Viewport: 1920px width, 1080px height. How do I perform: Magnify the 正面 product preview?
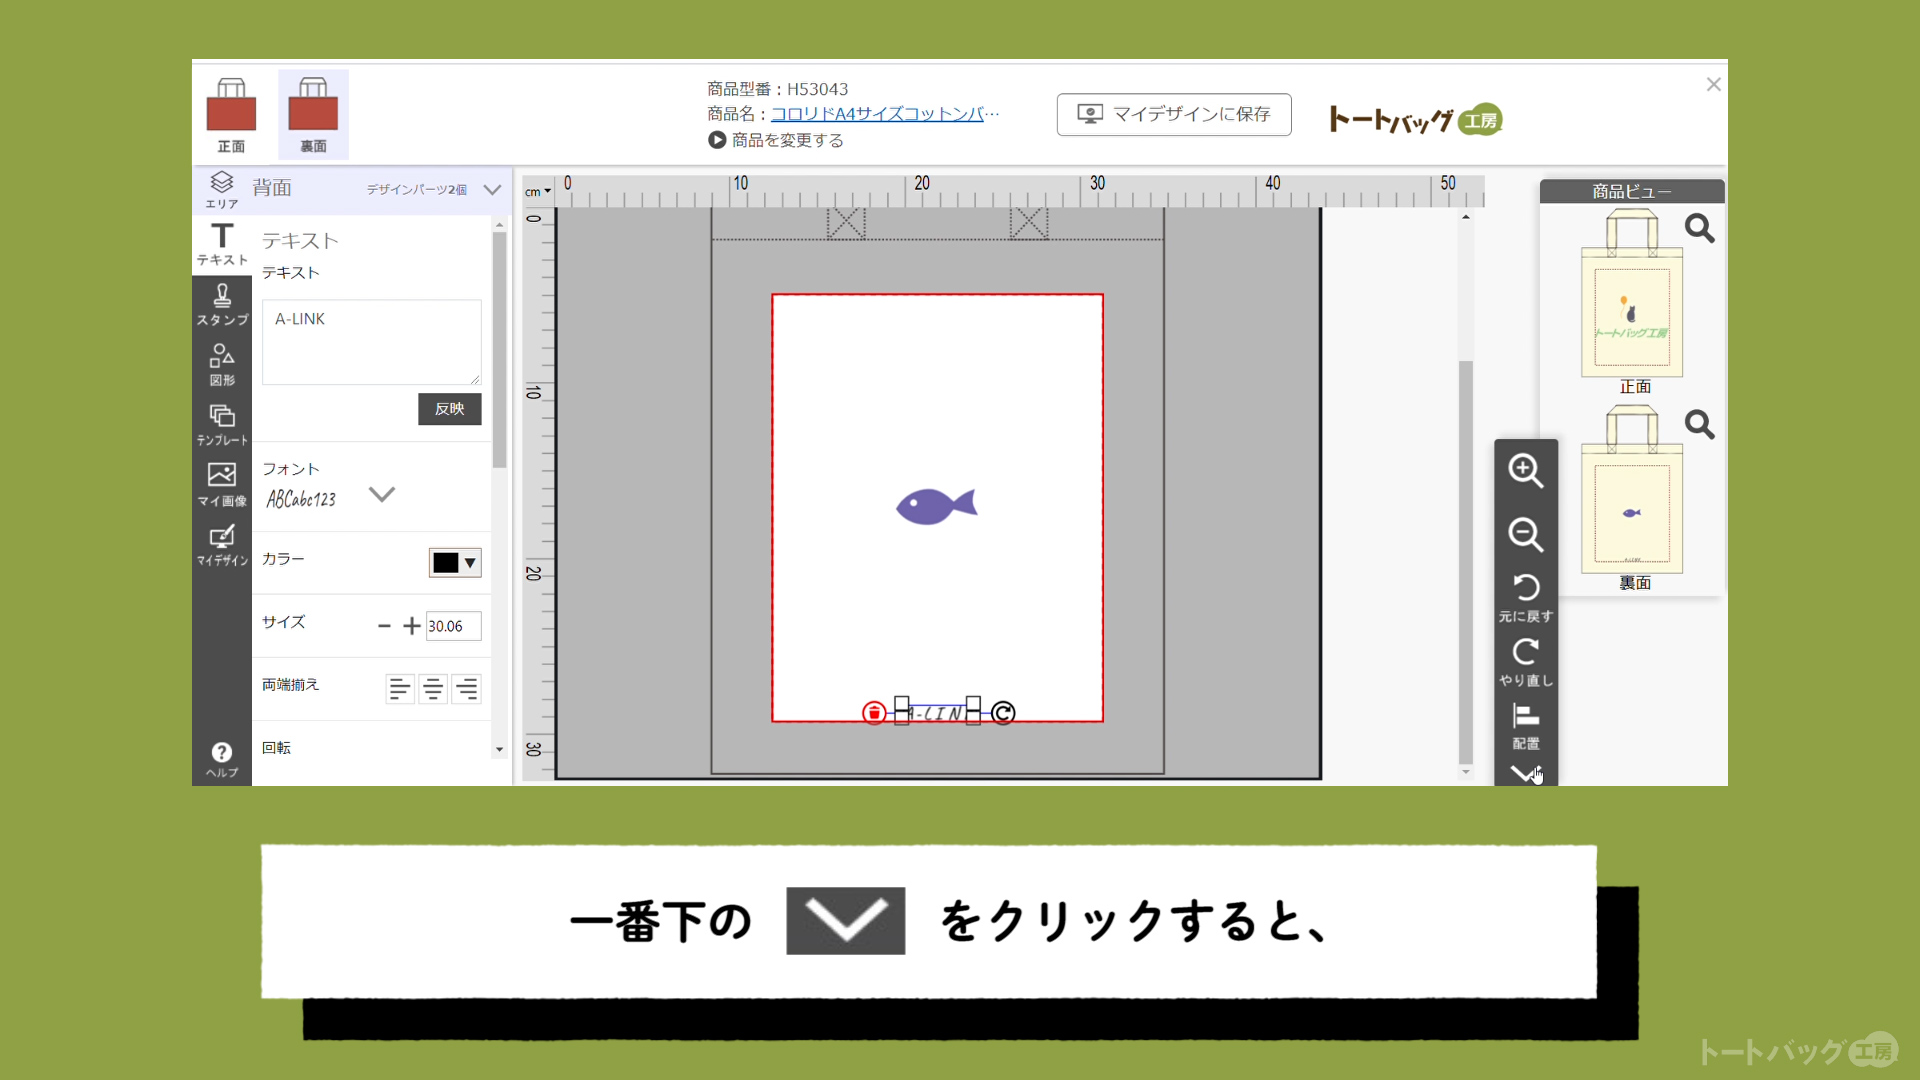1699,229
